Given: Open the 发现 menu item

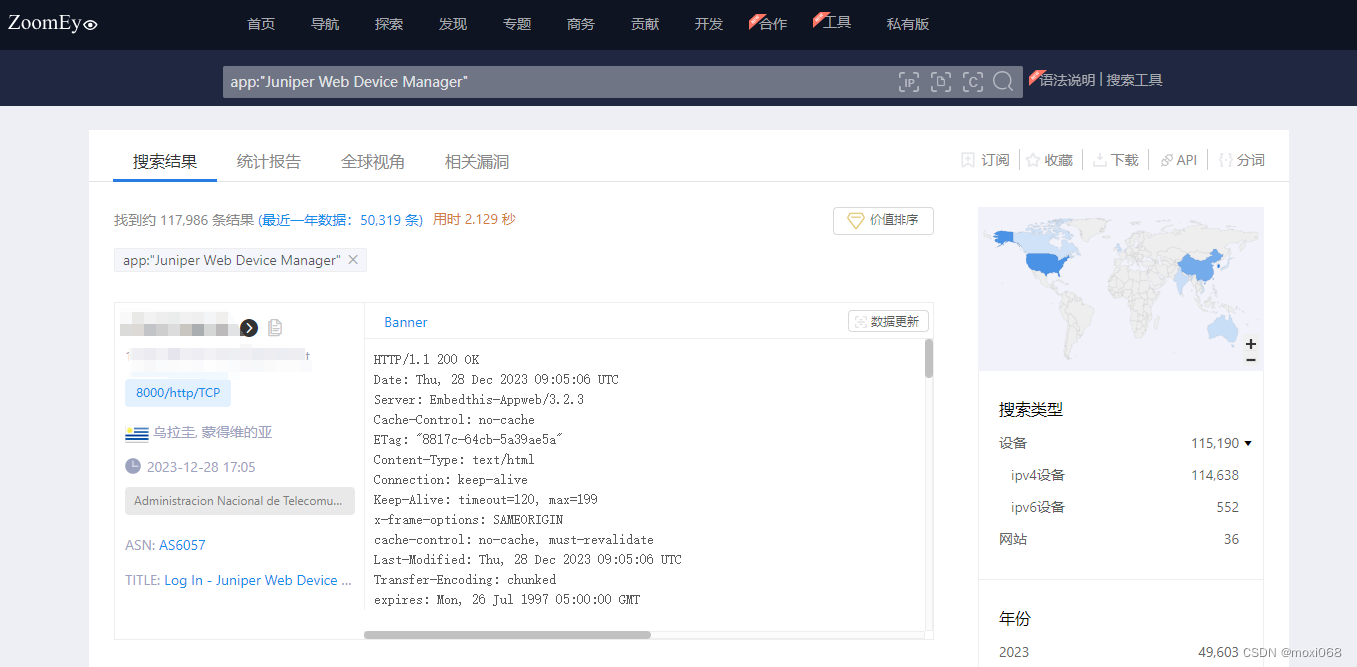Looking at the screenshot, I should point(453,24).
